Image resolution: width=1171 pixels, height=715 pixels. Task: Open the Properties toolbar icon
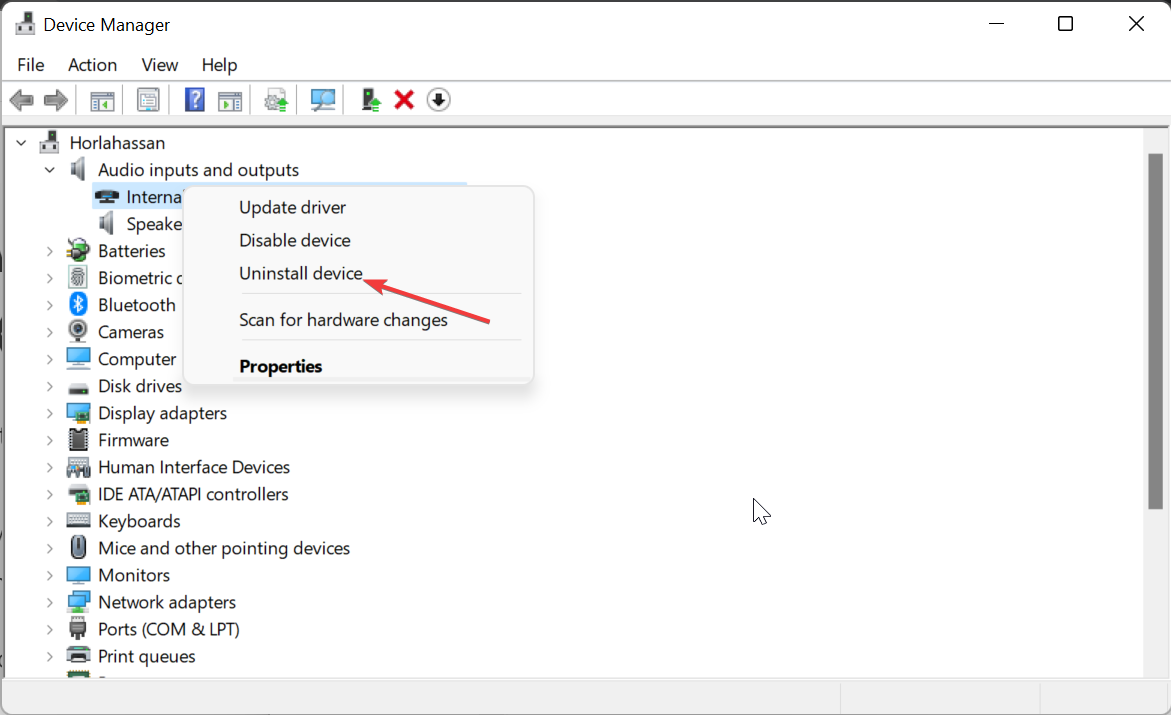click(x=148, y=100)
